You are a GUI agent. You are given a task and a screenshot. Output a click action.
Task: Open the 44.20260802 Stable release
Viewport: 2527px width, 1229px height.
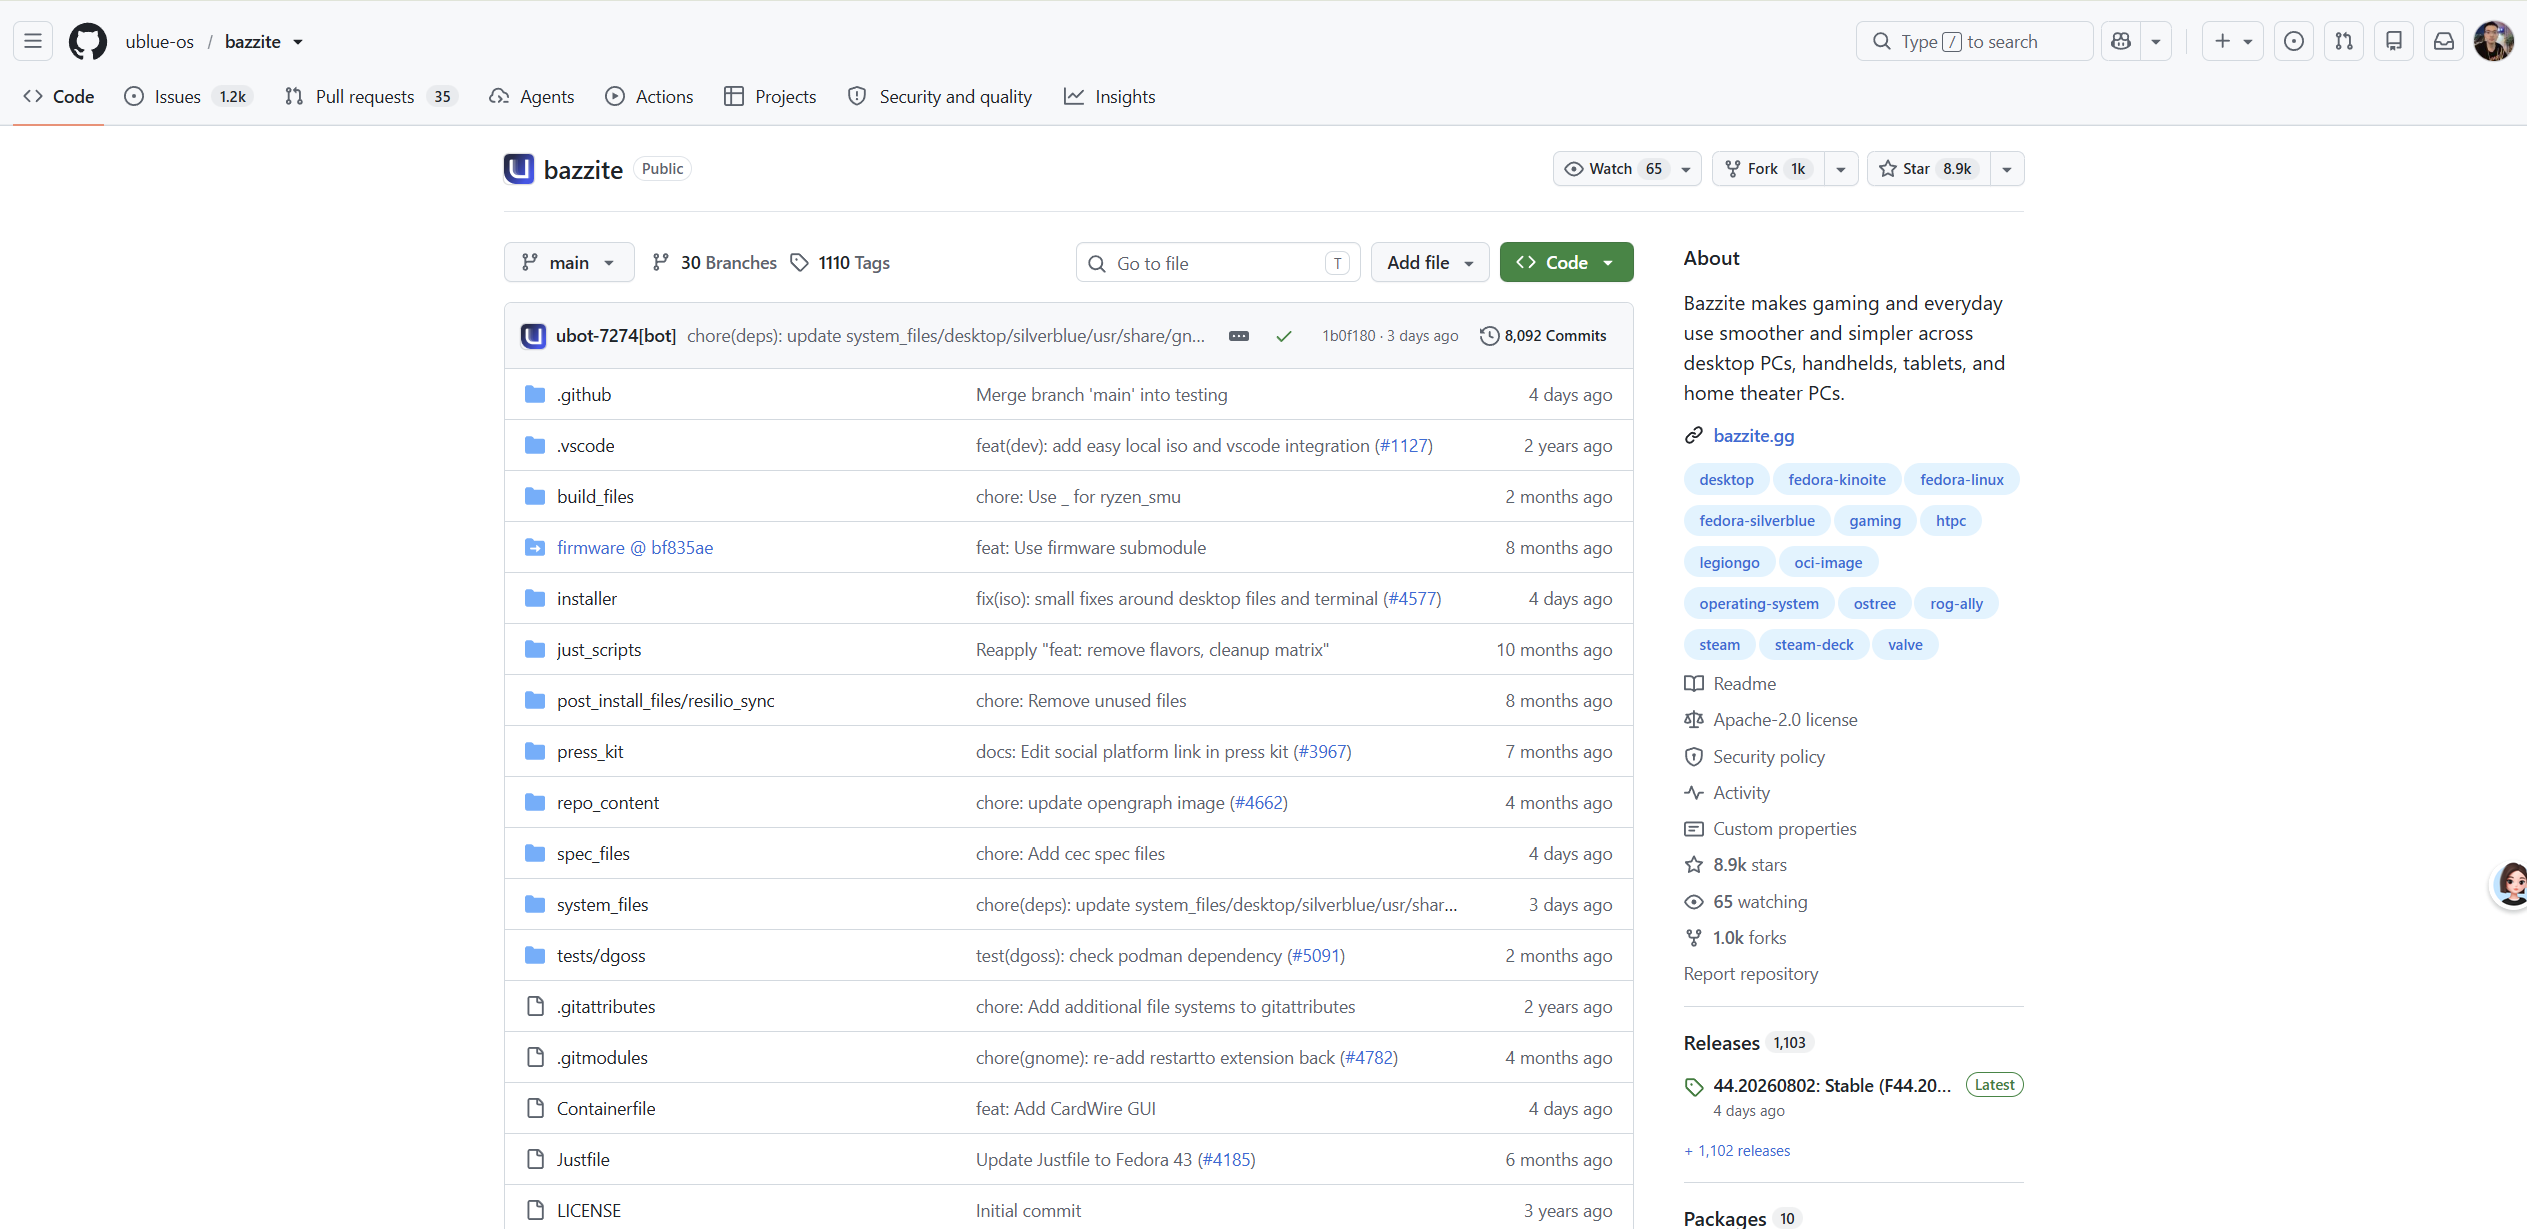(x=1832, y=1086)
